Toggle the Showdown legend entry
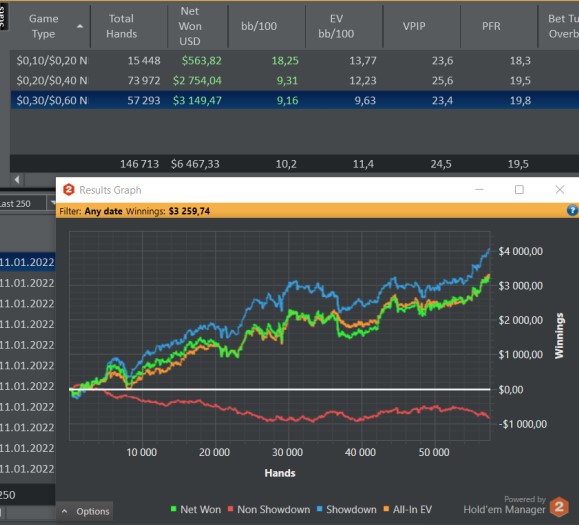The image size is (579, 525). (346, 509)
